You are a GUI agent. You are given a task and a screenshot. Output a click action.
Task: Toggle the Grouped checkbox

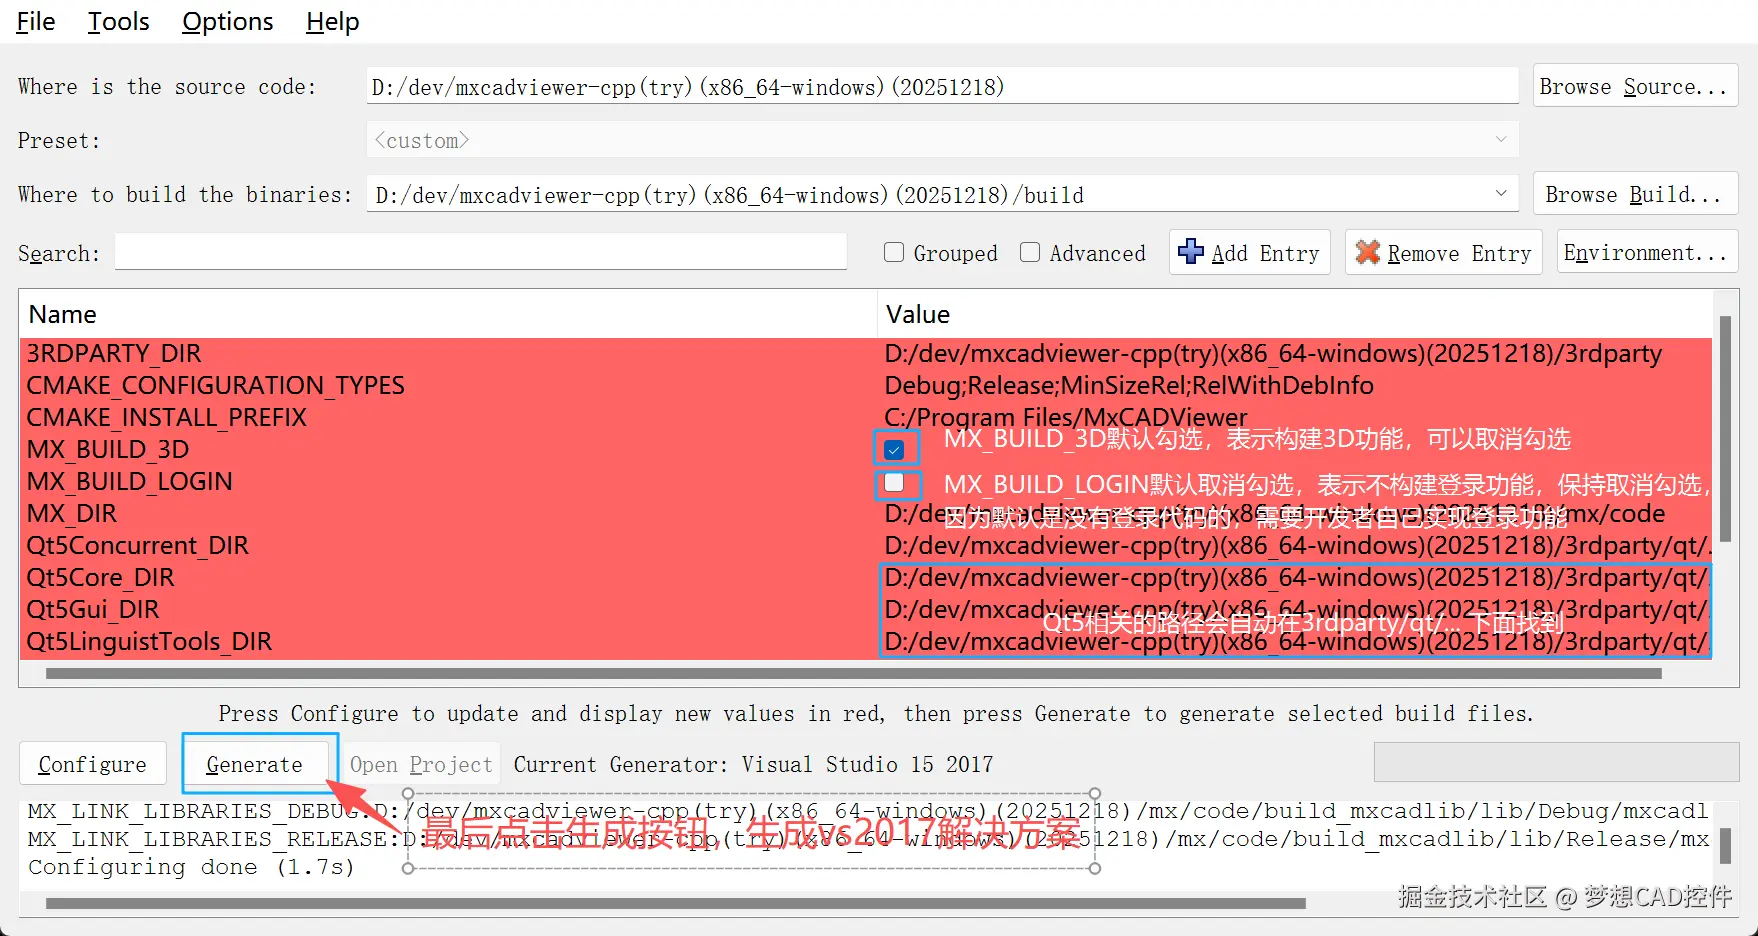pyautogui.click(x=894, y=252)
